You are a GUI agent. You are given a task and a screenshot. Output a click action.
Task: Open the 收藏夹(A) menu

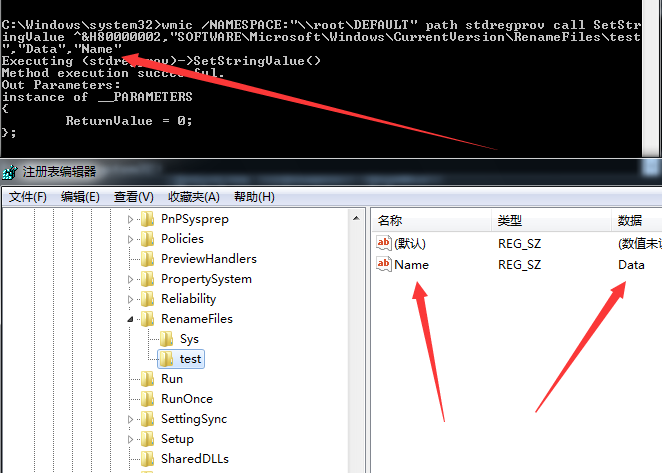point(194,197)
